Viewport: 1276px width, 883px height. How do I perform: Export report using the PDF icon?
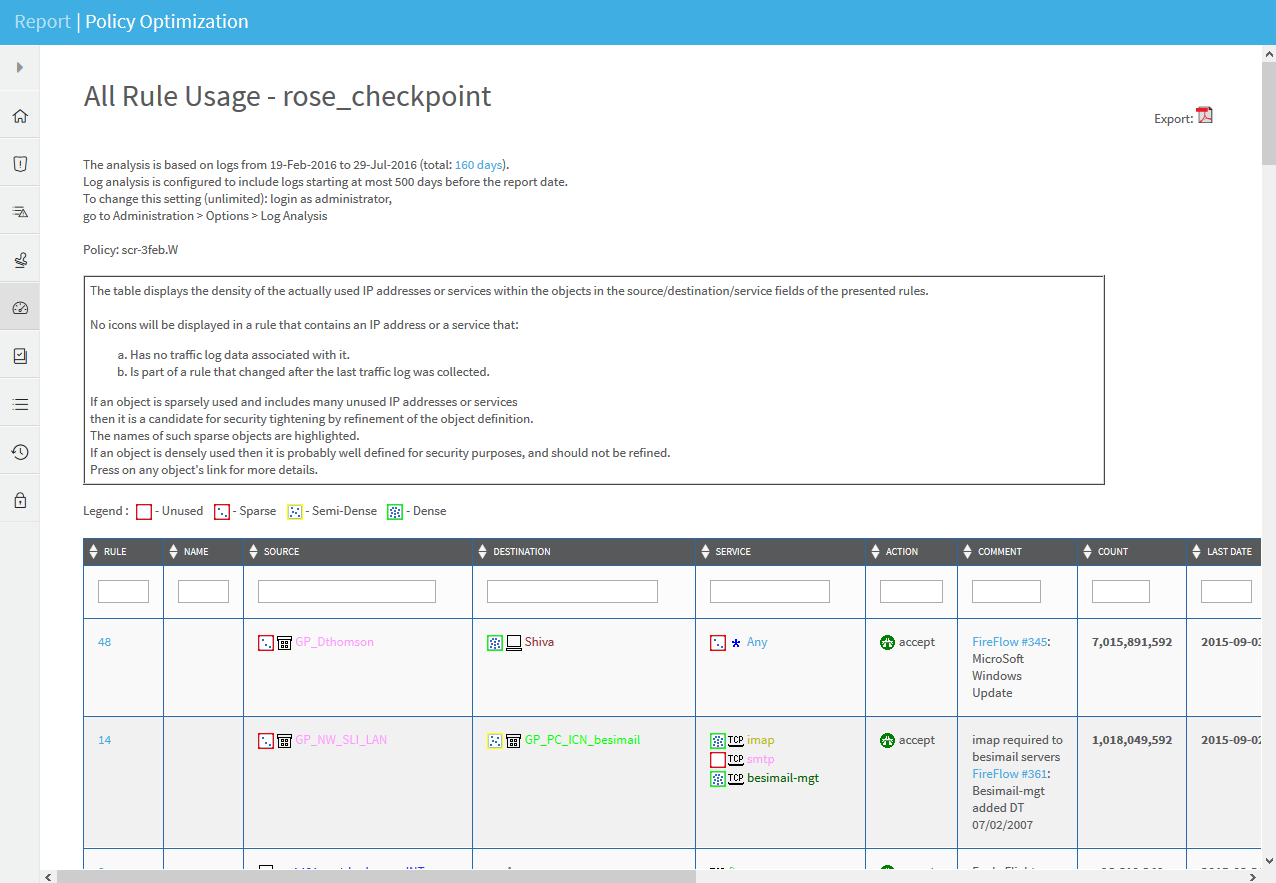click(x=1204, y=116)
